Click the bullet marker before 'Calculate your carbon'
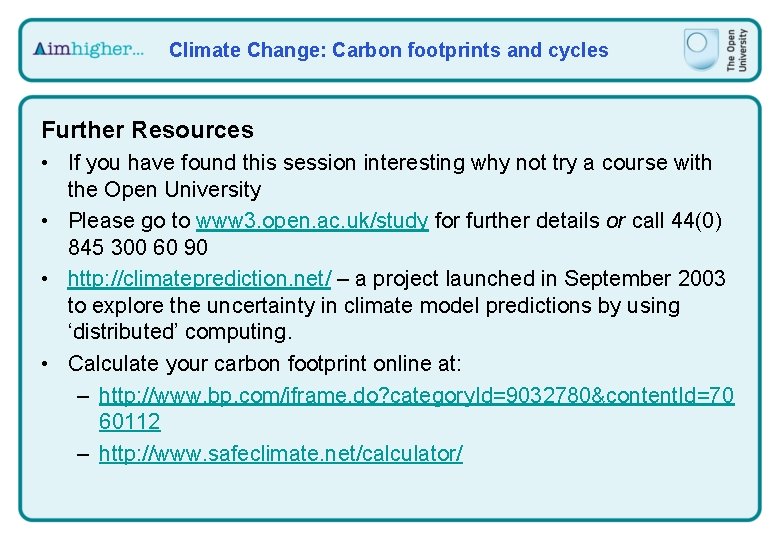Screen dimensions: 780x540 point(45,364)
